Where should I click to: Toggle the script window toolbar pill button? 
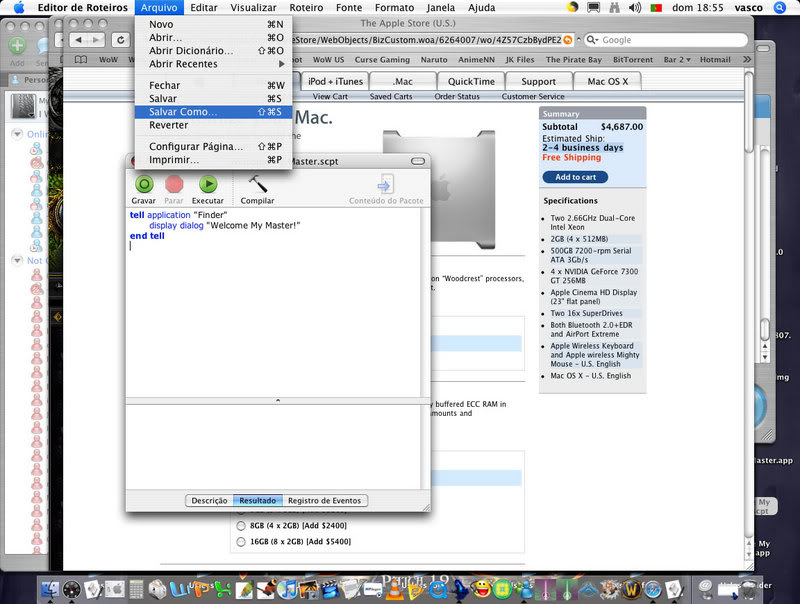click(x=418, y=161)
